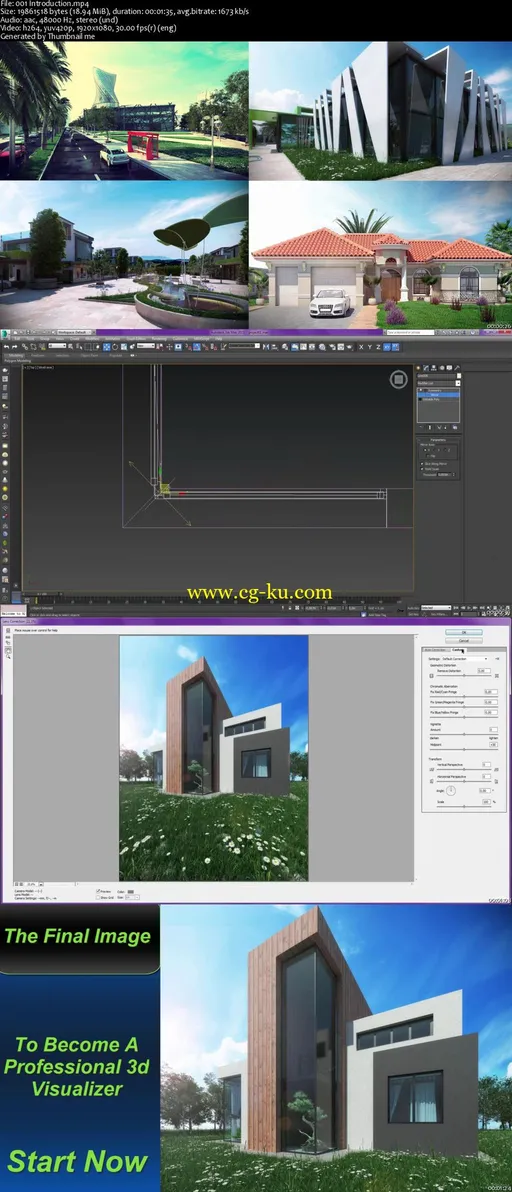512x1192 pixels.
Task: Switch to the Populate ribbon tab
Action: (x=115, y=355)
